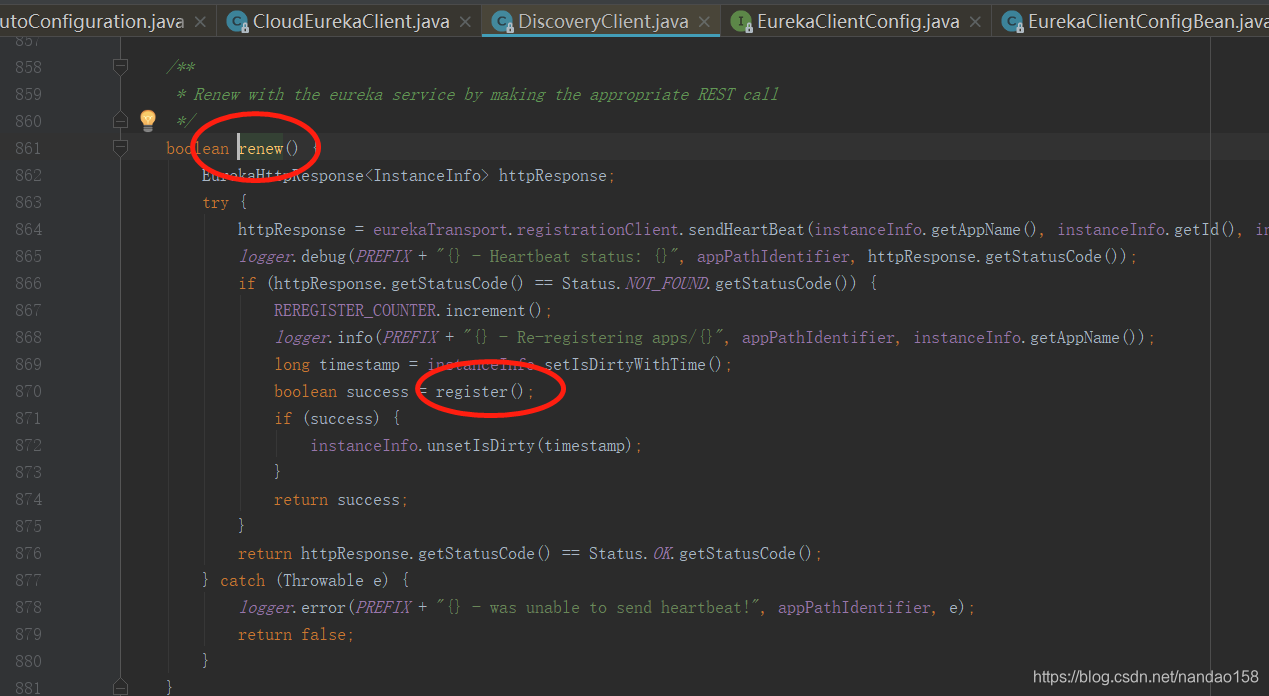The height and width of the screenshot is (696, 1269).
Task: Click 'return success' on line 874
Action: [338, 499]
